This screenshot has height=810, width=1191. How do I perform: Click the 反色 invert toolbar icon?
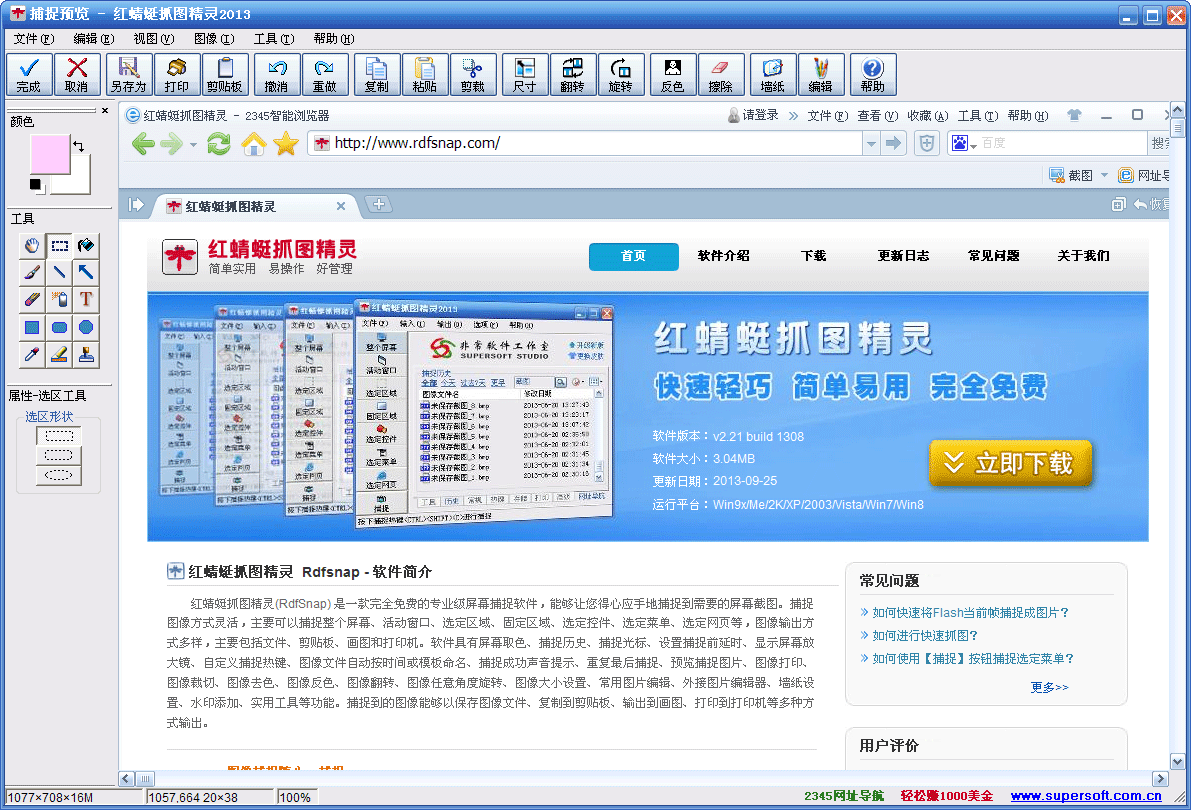[672, 73]
